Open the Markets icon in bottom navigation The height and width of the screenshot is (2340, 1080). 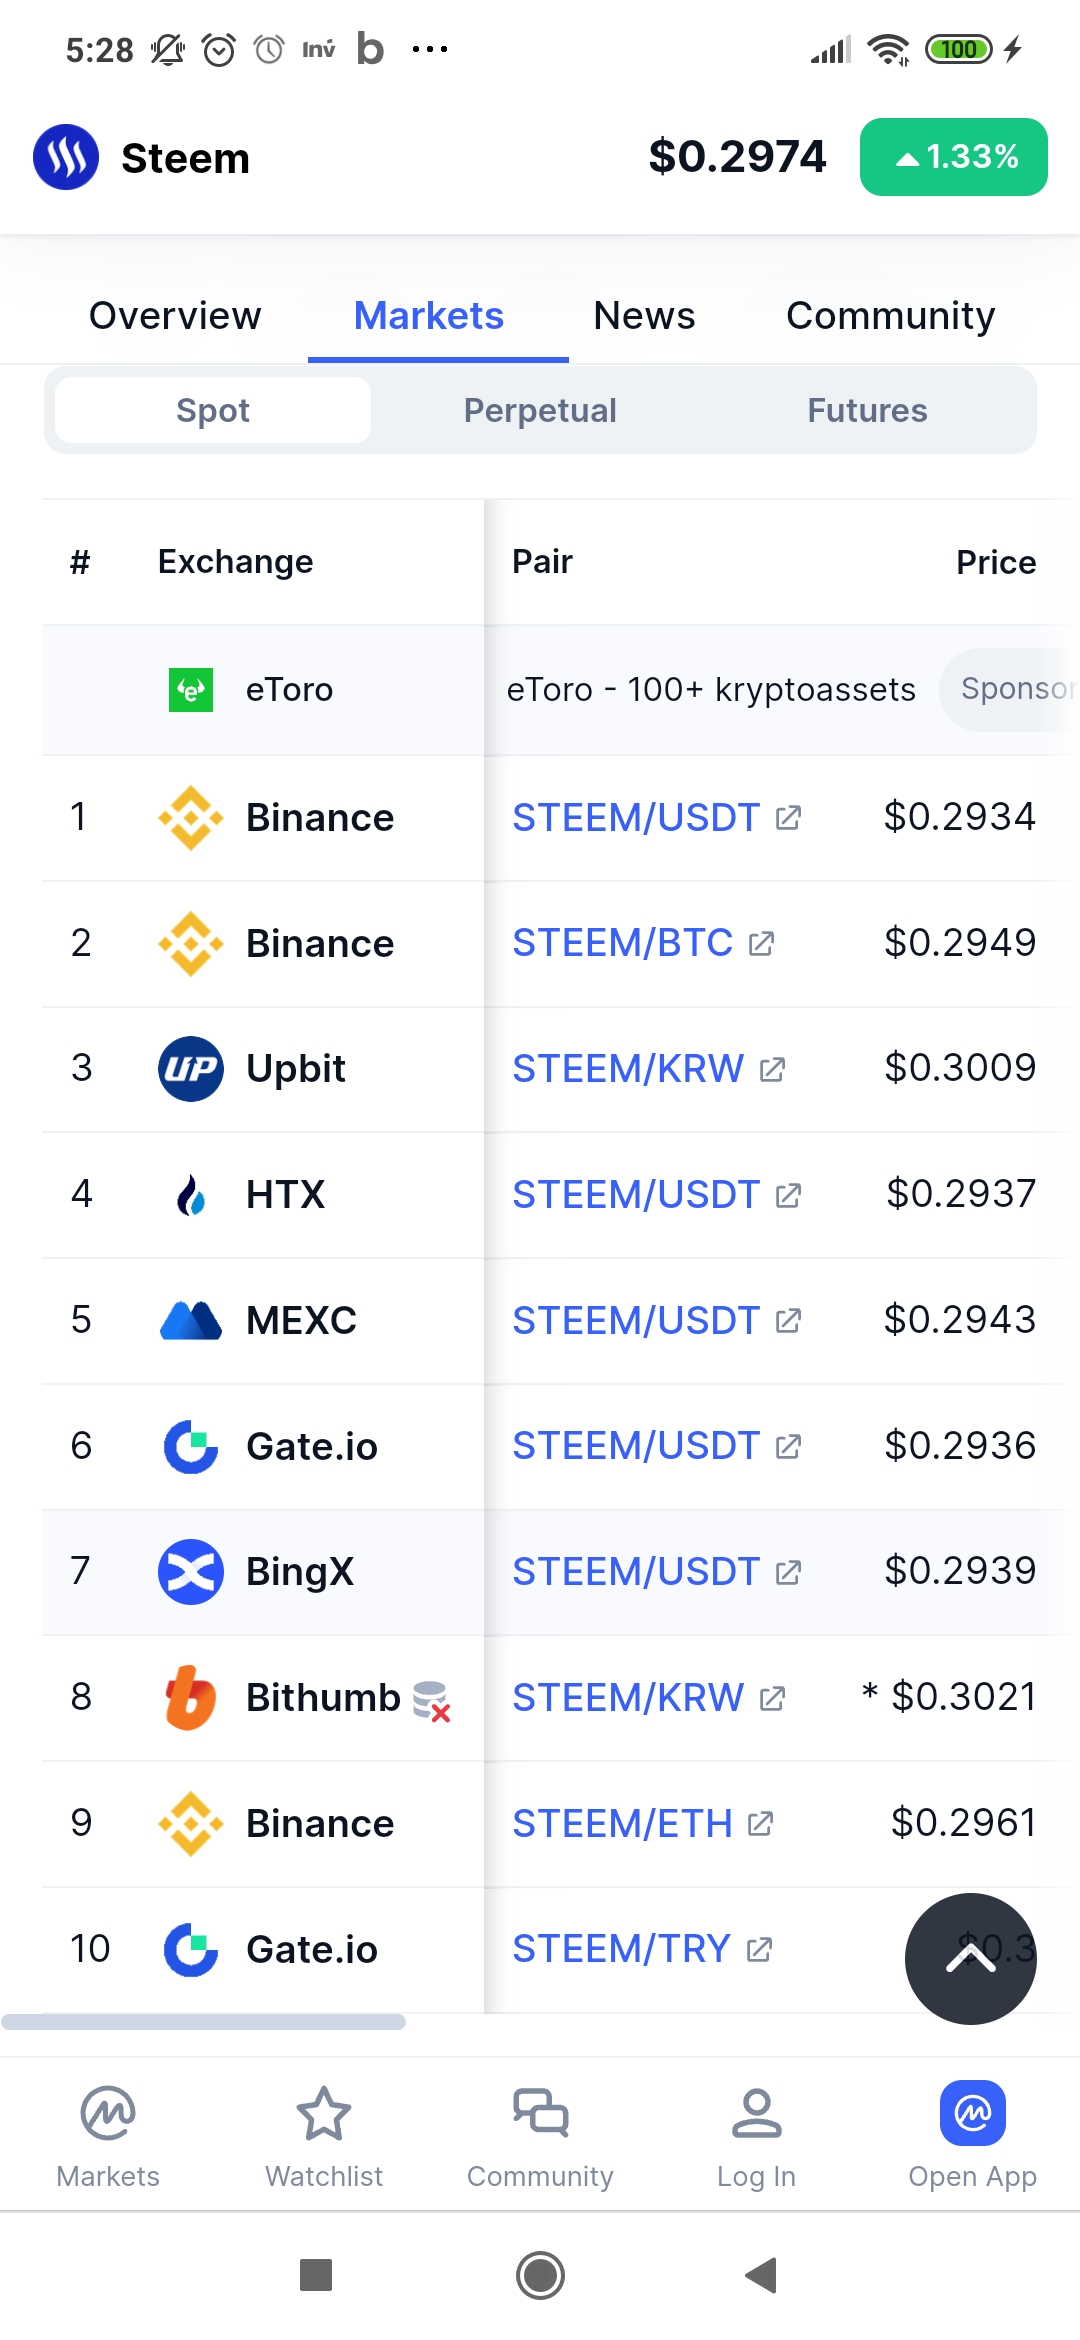coord(108,2113)
